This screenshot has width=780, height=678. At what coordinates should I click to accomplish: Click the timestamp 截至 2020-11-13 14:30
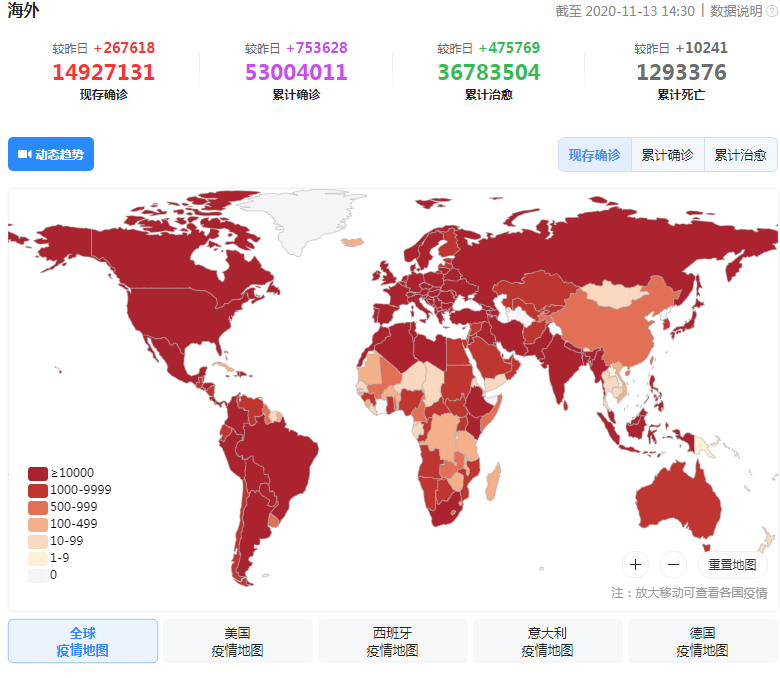click(x=625, y=11)
